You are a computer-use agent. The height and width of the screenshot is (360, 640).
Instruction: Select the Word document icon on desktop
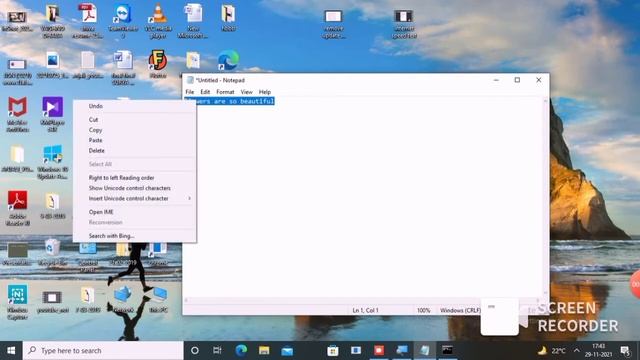[x=123, y=67]
